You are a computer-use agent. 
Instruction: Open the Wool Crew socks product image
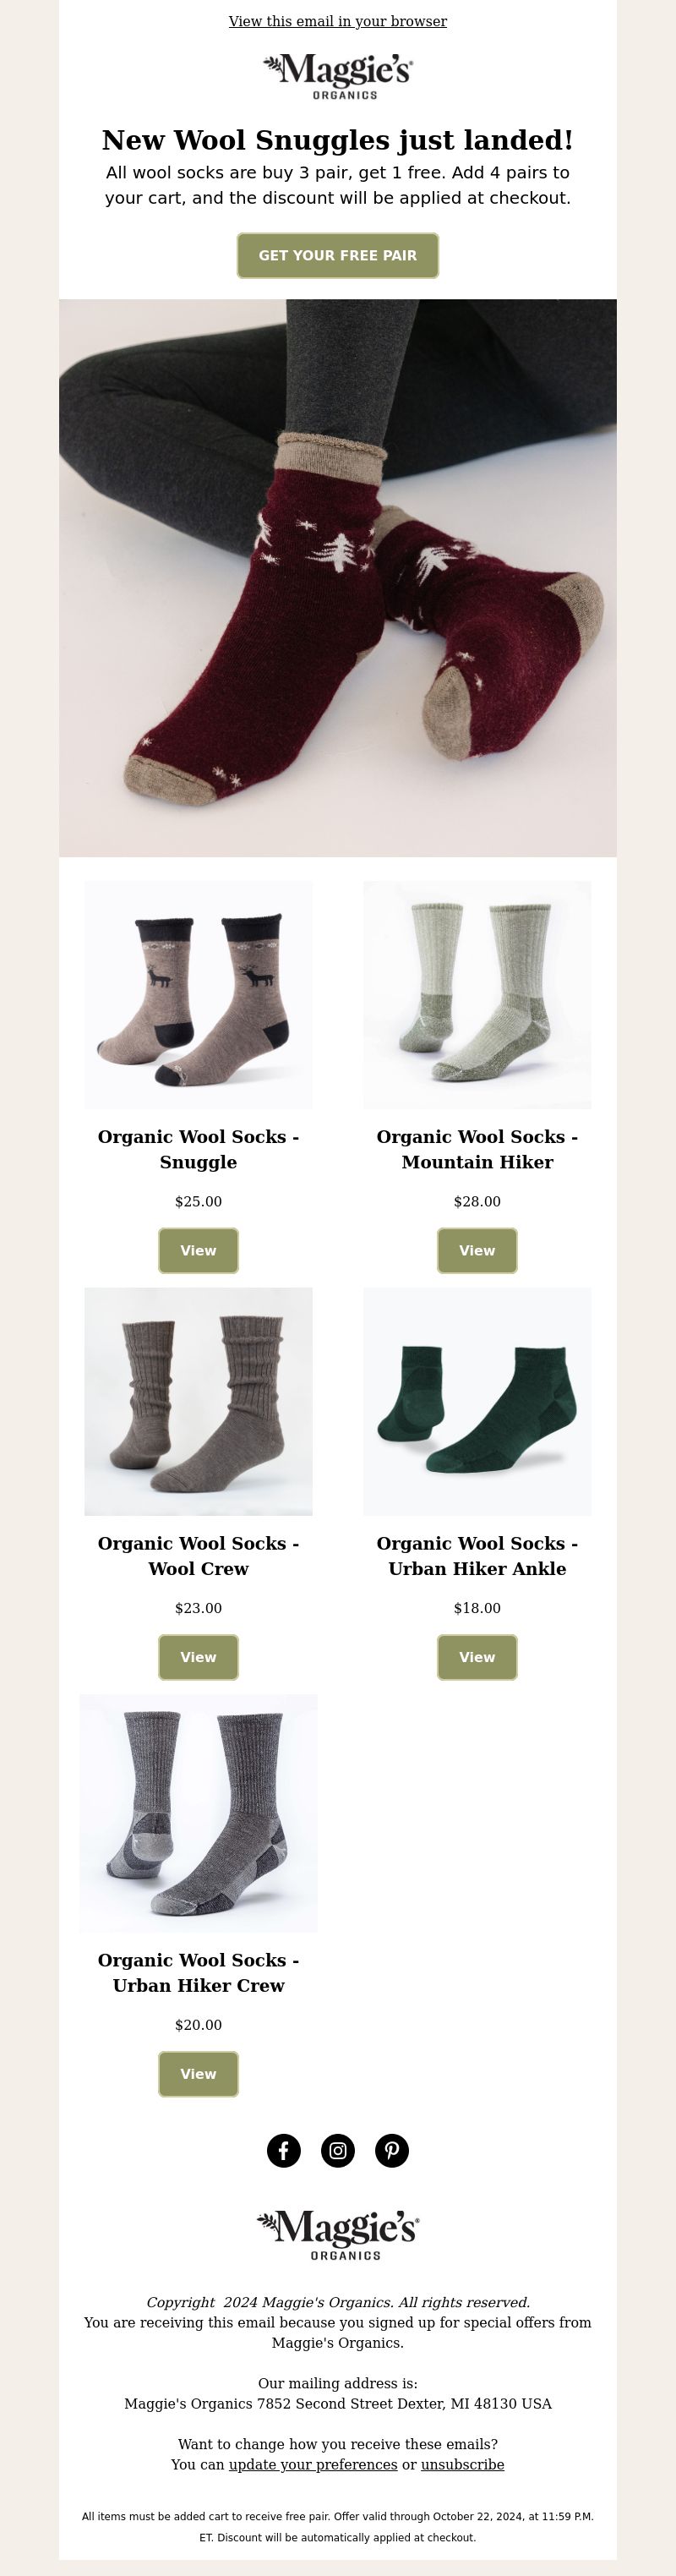[x=198, y=1401]
